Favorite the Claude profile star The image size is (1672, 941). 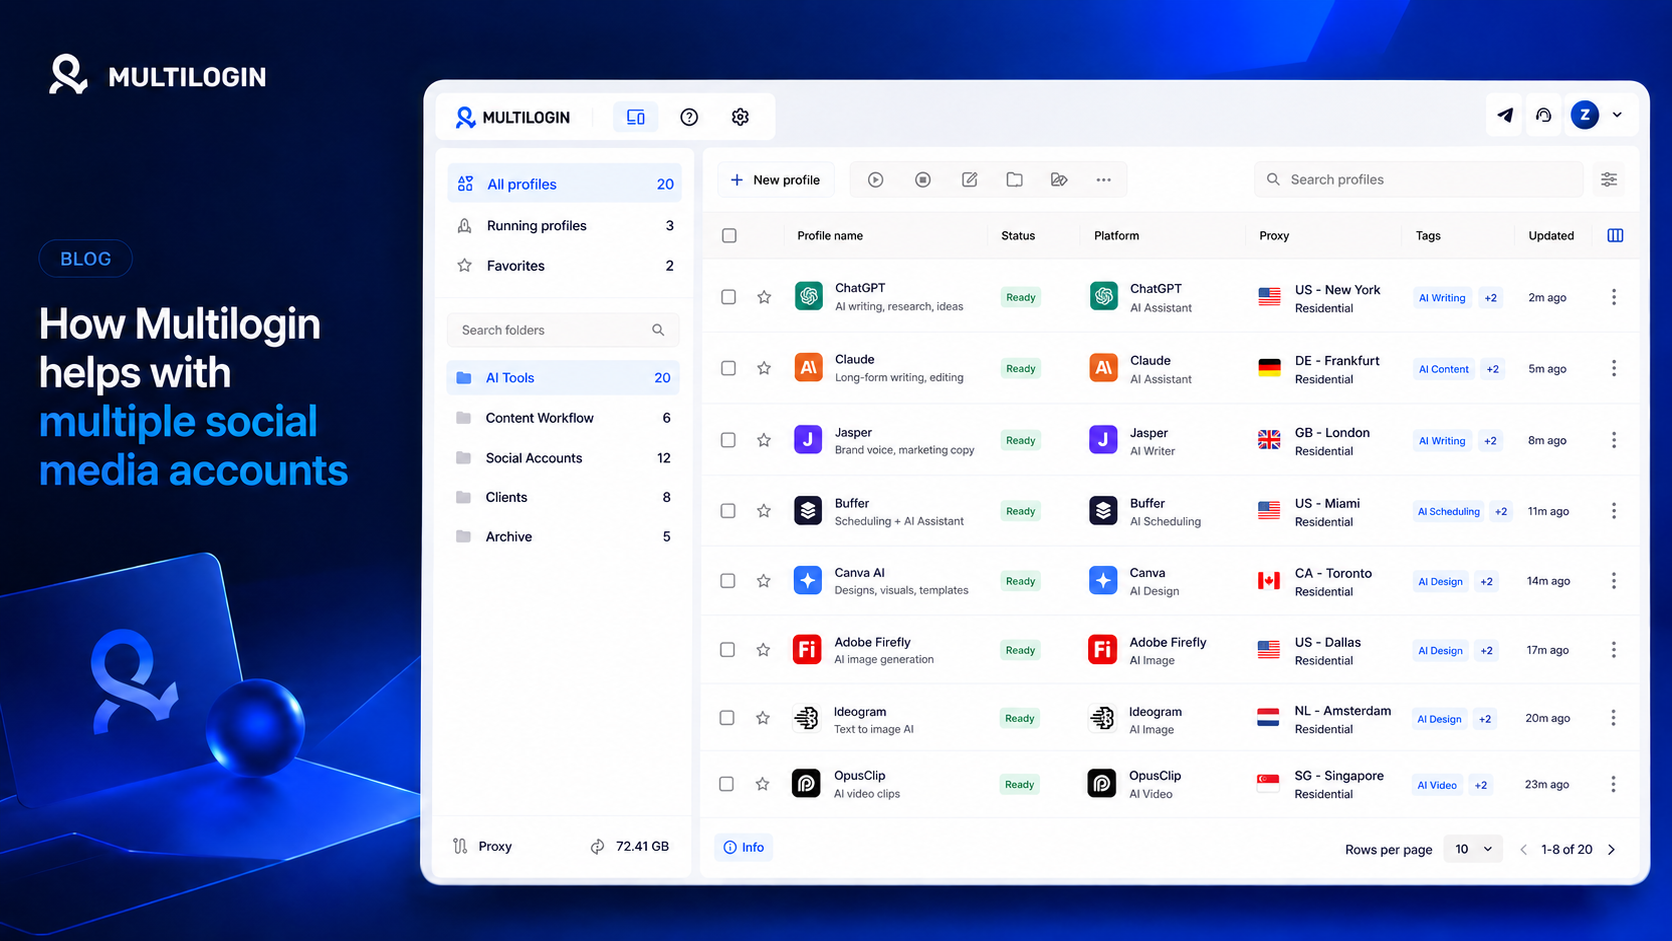[x=764, y=368]
